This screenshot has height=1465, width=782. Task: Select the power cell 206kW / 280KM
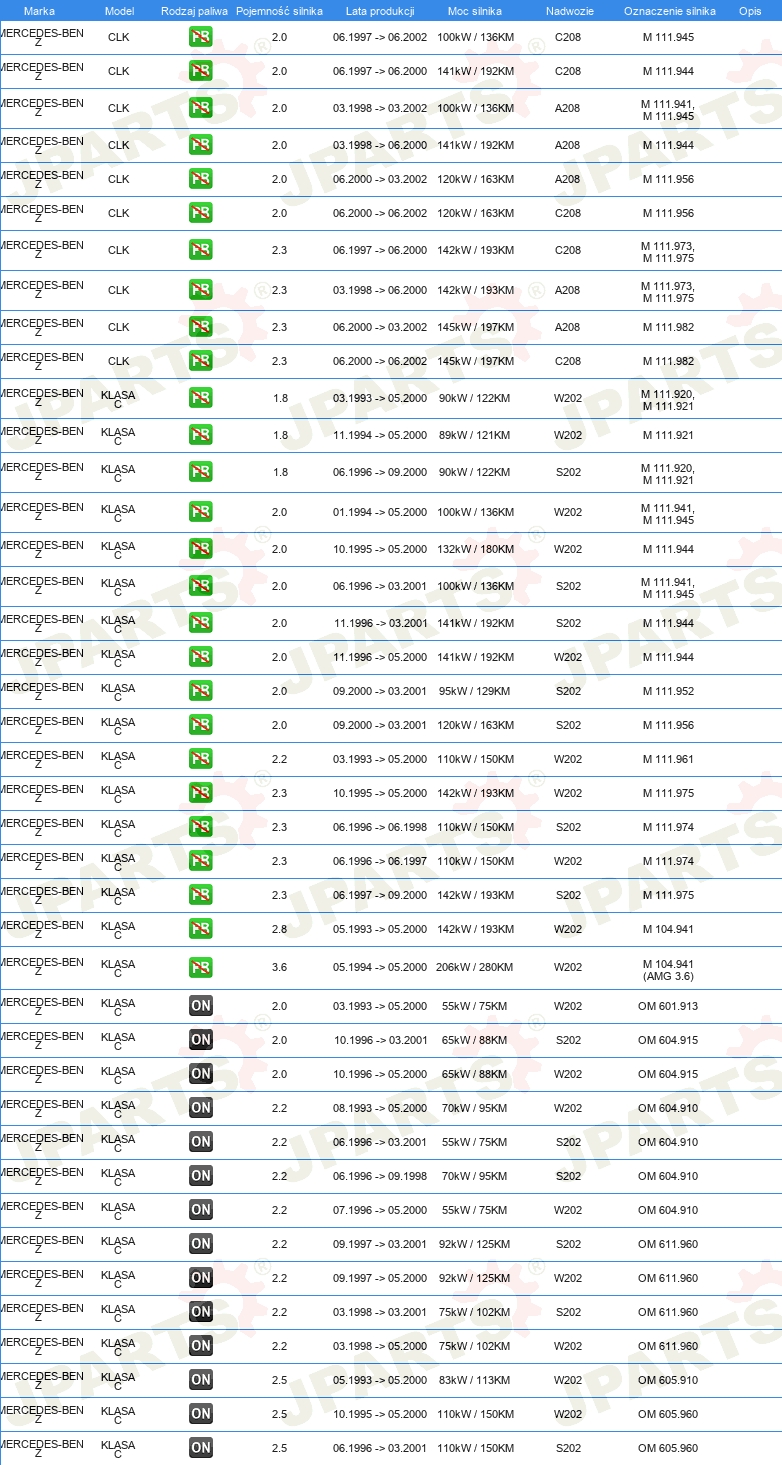tap(474, 967)
